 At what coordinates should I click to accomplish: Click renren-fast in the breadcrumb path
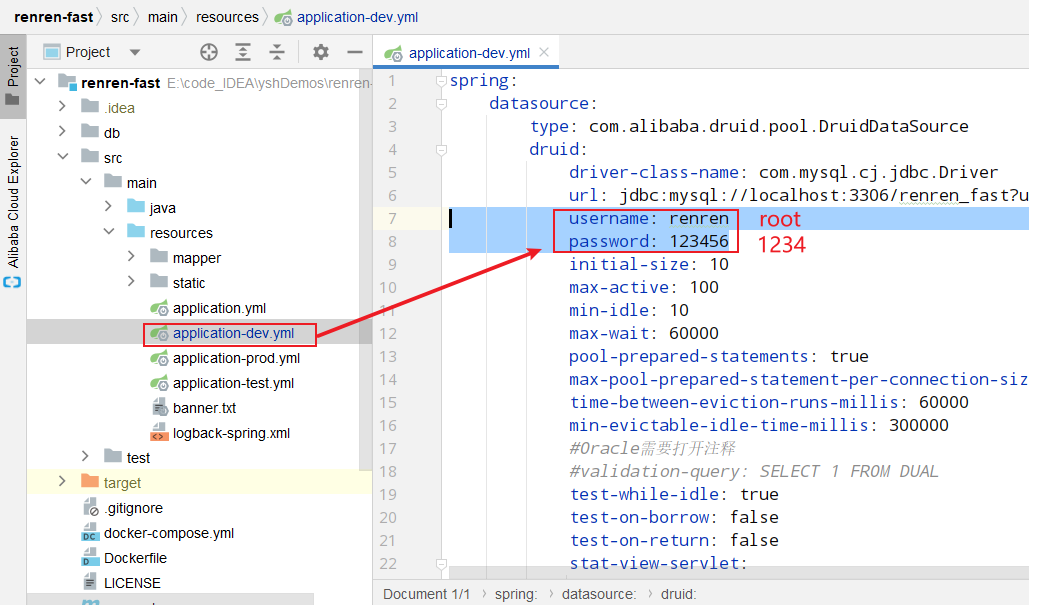(x=54, y=17)
